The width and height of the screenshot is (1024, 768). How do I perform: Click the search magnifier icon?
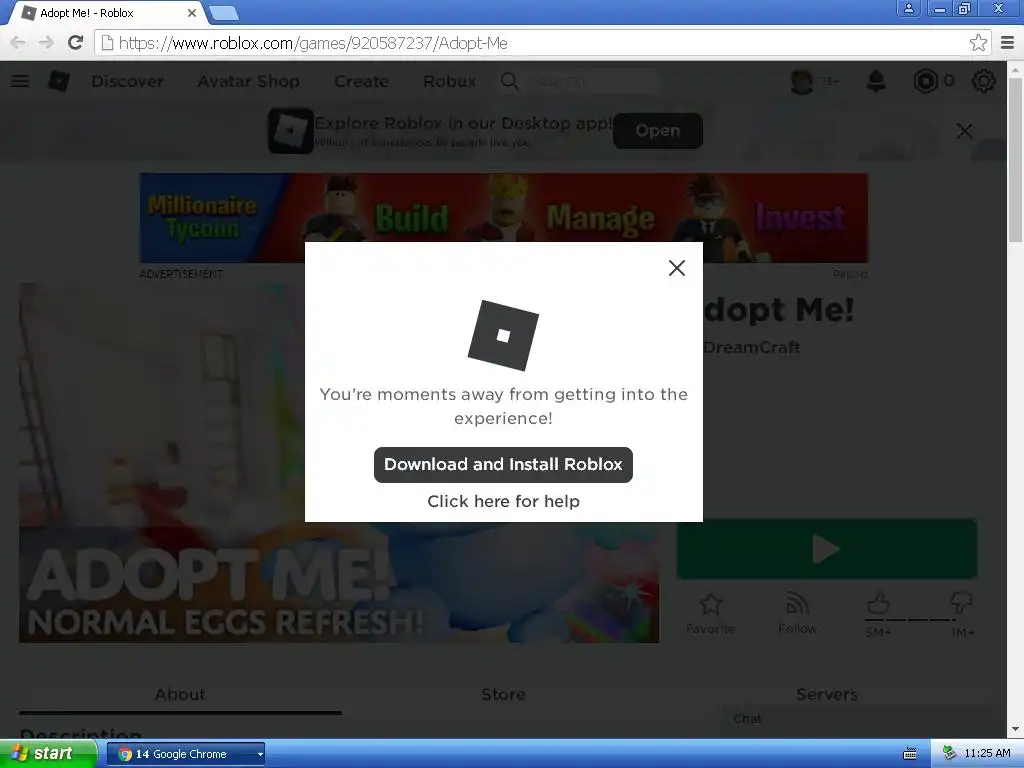pyautogui.click(x=509, y=81)
